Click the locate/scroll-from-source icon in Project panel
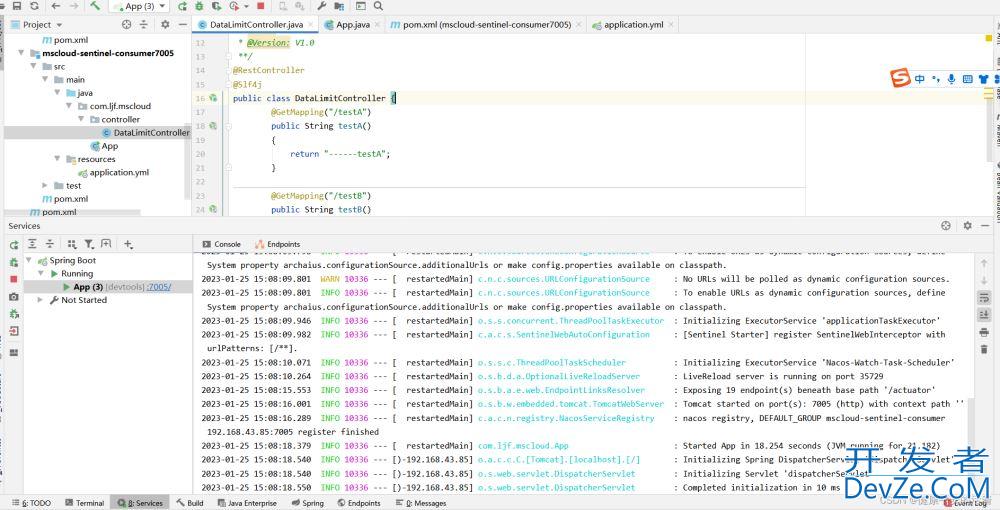This screenshot has height=510, width=1000. (x=126, y=24)
